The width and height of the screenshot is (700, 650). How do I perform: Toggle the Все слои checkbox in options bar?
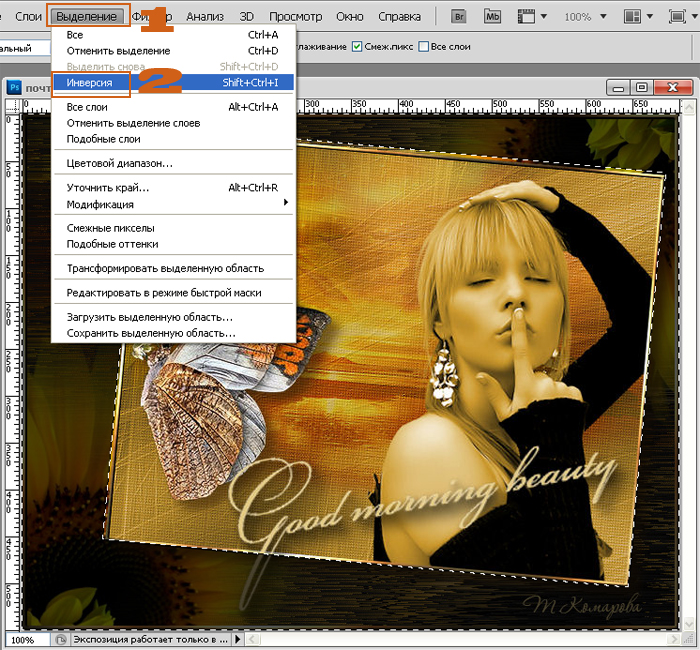coord(424,46)
